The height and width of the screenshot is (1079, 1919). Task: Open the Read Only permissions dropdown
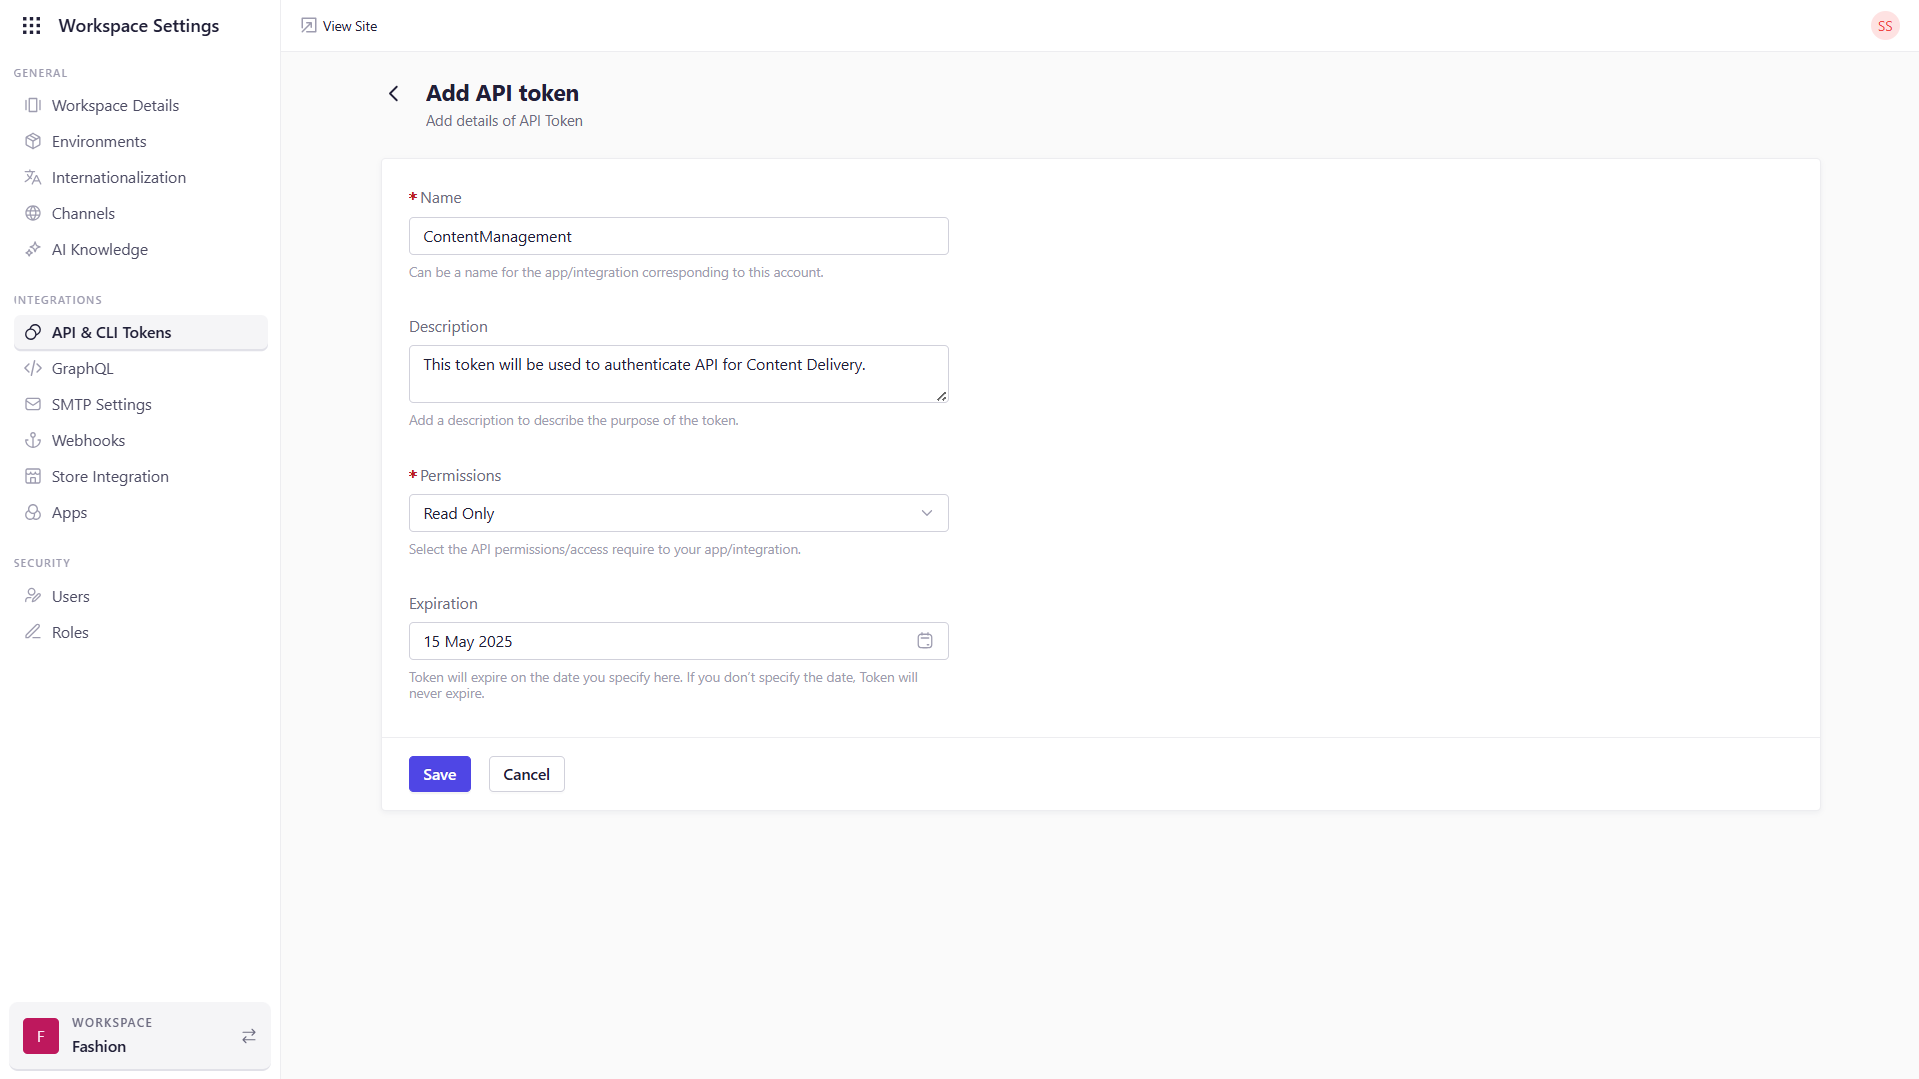pos(678,512)
